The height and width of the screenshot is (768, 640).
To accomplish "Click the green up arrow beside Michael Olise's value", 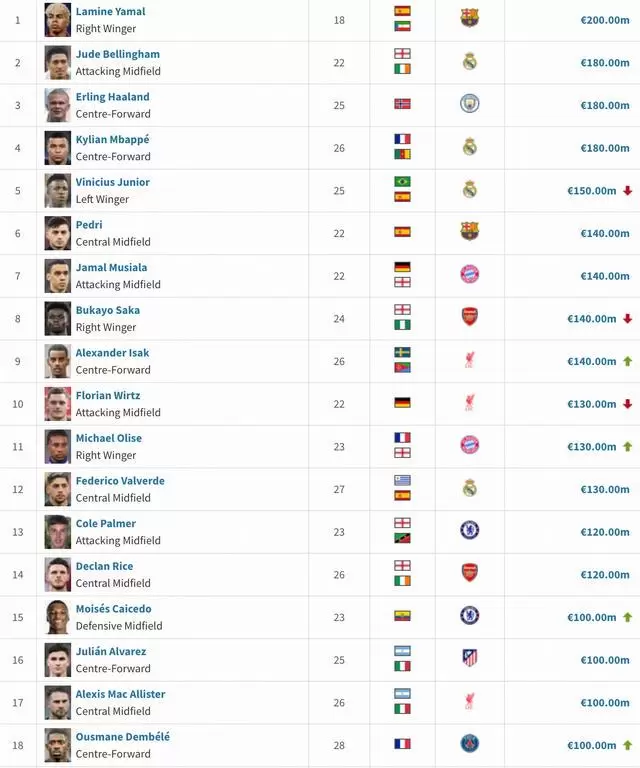I will tap(627, 446).
